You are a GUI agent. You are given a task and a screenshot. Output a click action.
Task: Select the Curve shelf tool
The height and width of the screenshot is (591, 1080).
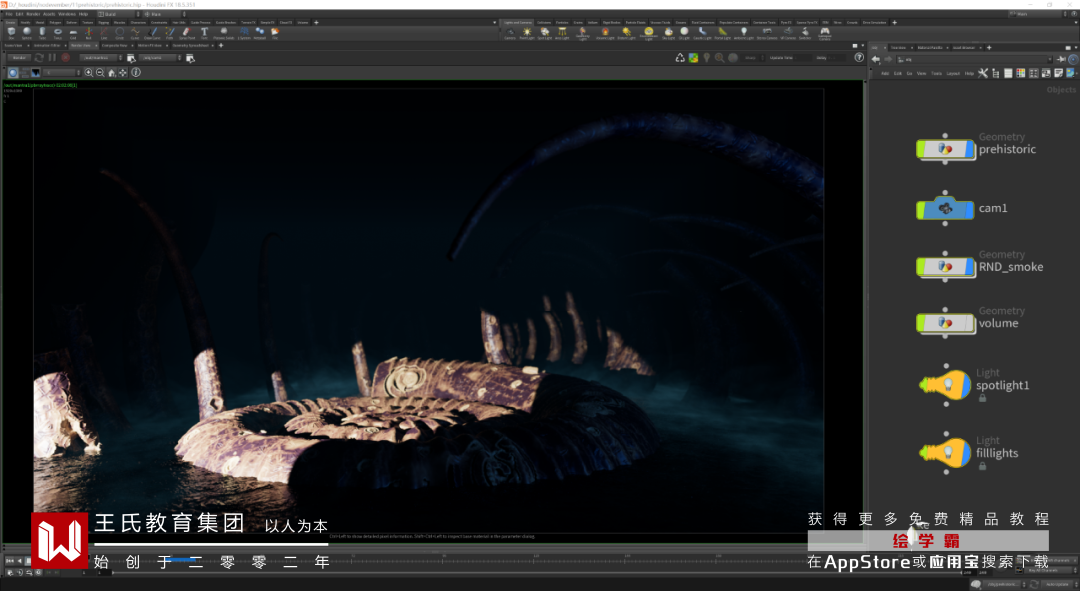pyautogui.click(x=135, y=32)
